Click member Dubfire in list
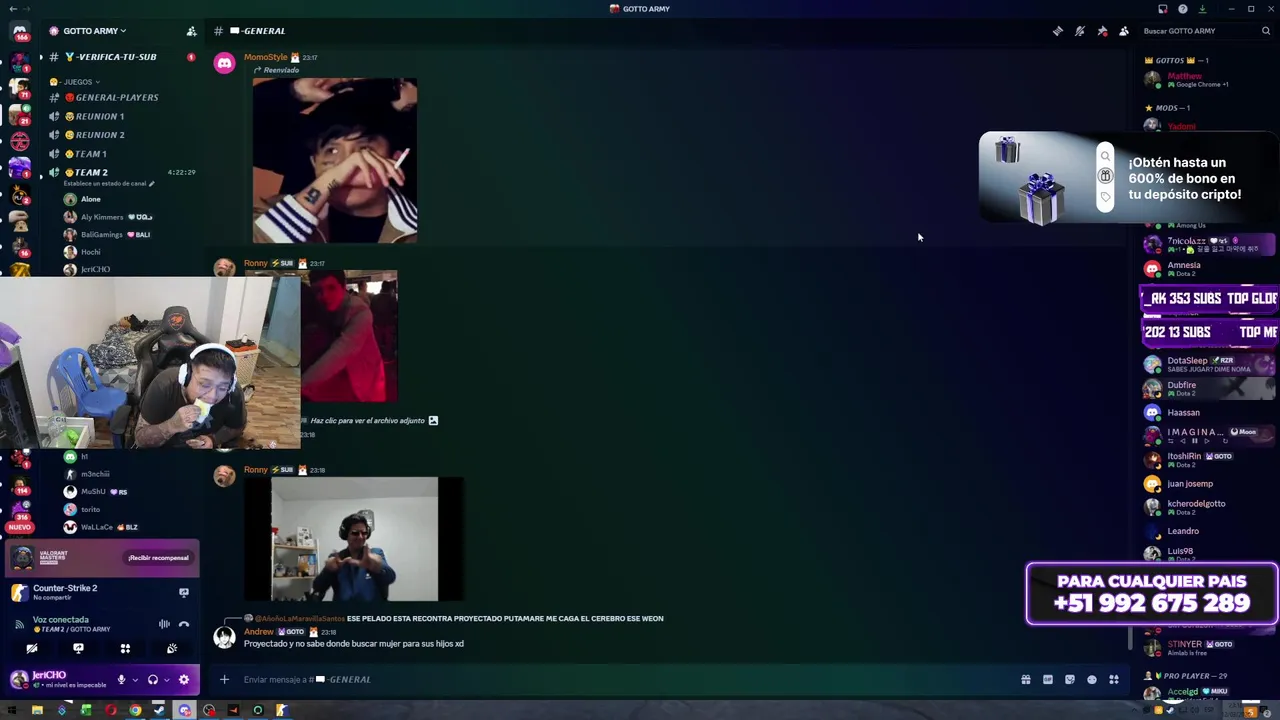The image size is (1280, 720). pos(1208,388)
